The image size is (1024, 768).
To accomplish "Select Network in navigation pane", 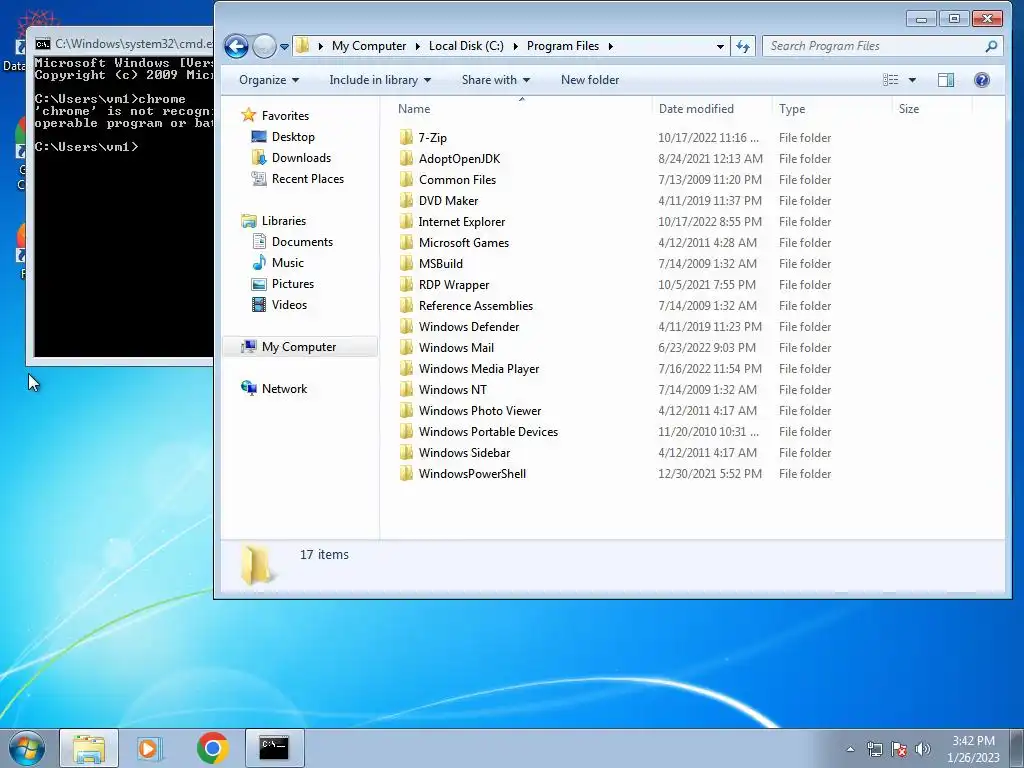I will (x=284, y=389).
